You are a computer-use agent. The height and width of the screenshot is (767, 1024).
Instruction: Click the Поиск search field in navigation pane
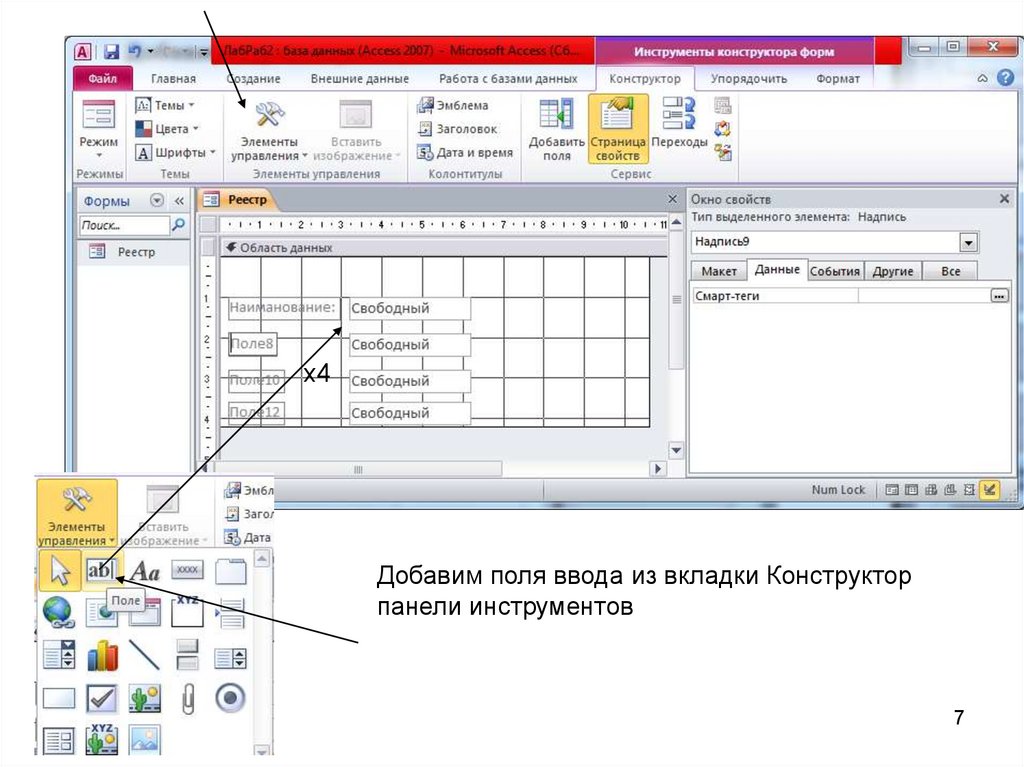click(x=124, y=225)
